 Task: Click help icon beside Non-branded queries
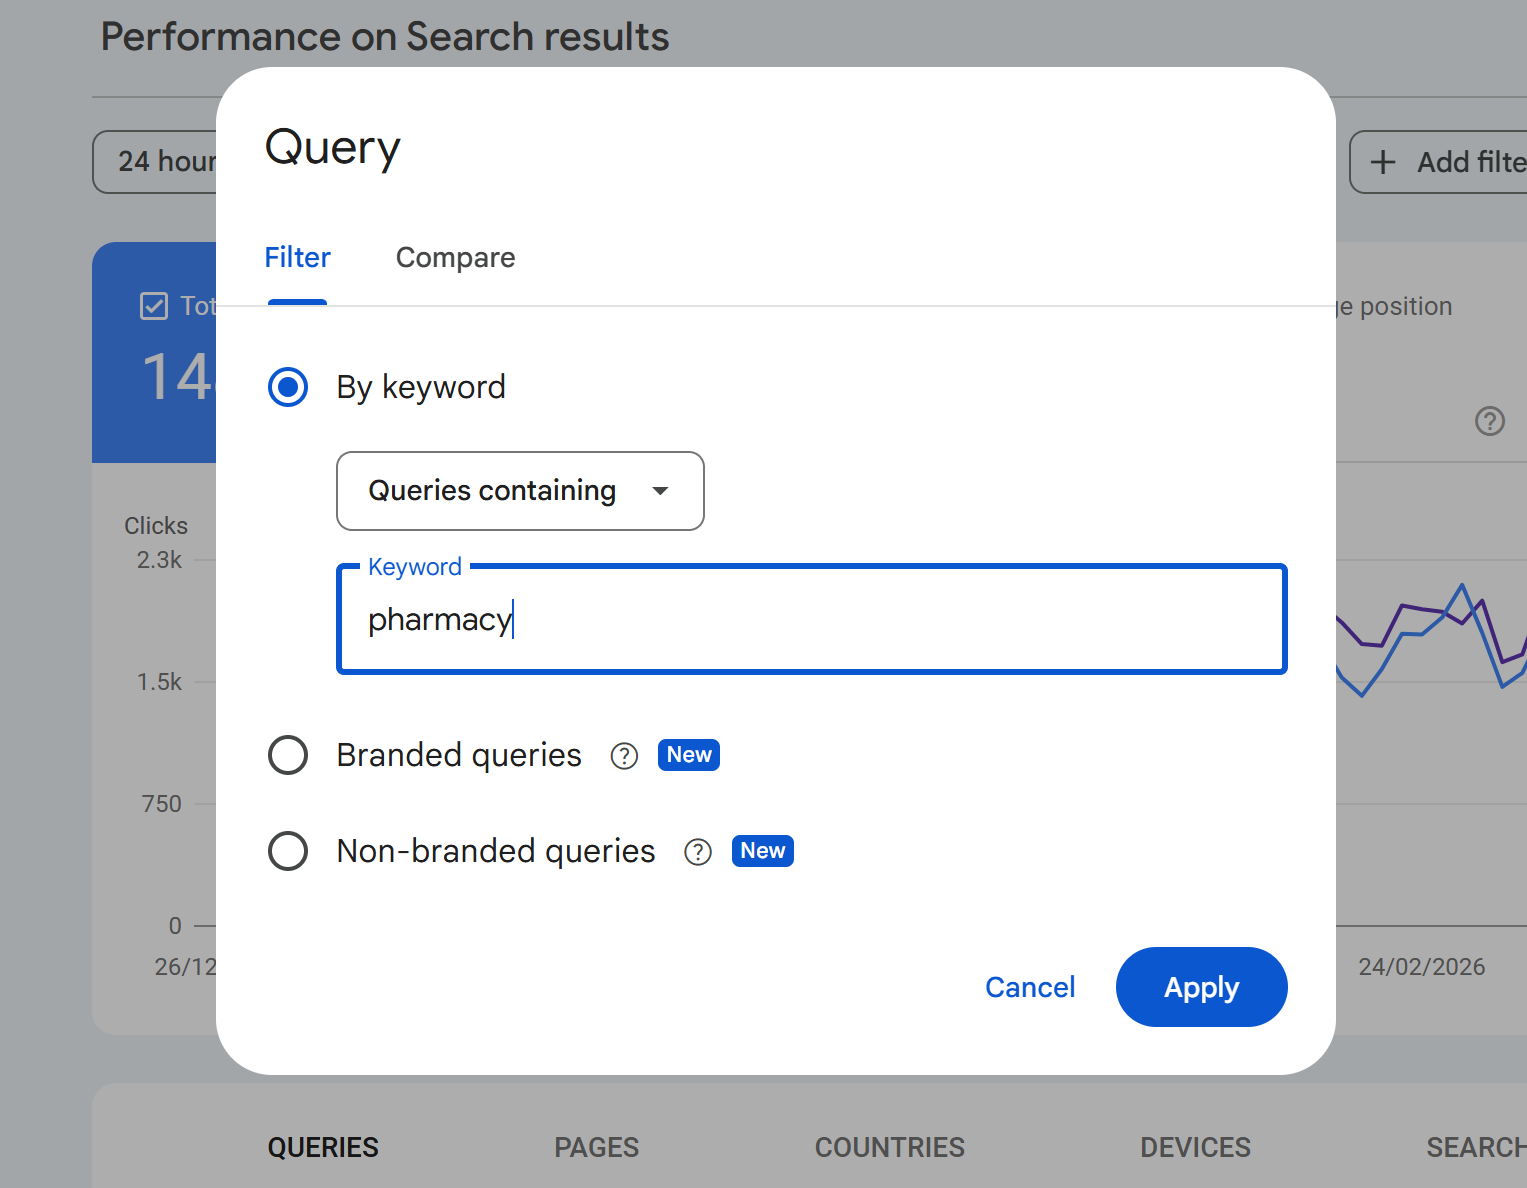coord(697,852)
